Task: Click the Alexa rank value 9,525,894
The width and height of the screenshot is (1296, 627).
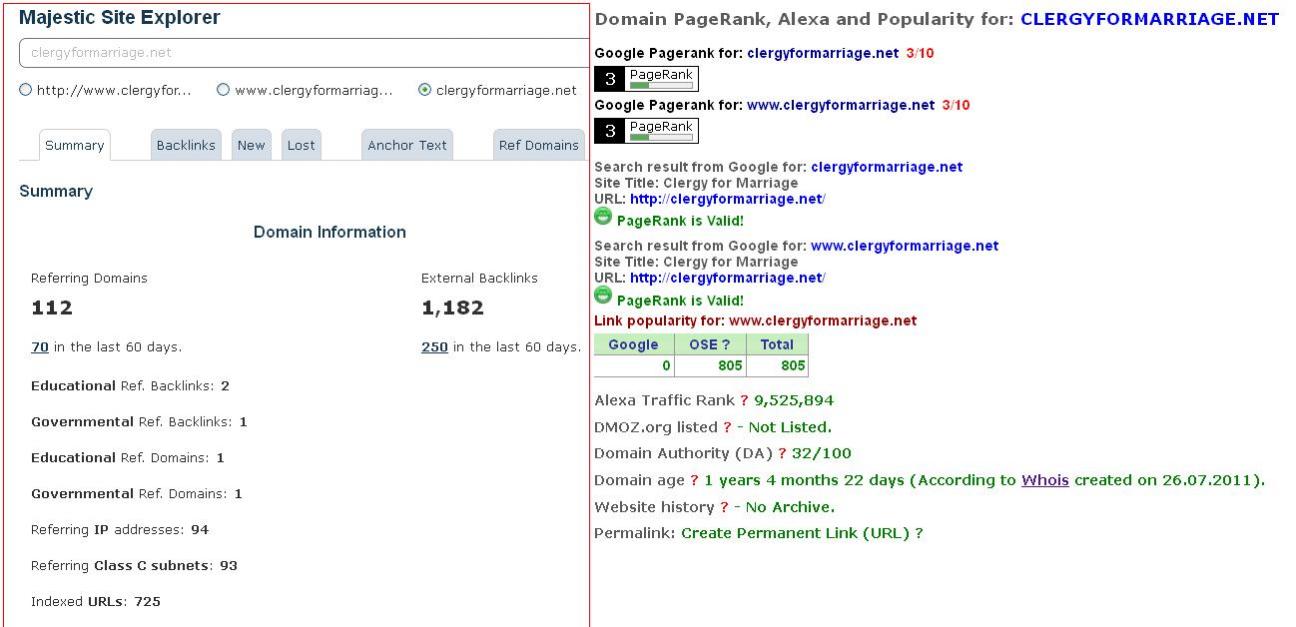Action: point(794,400)
